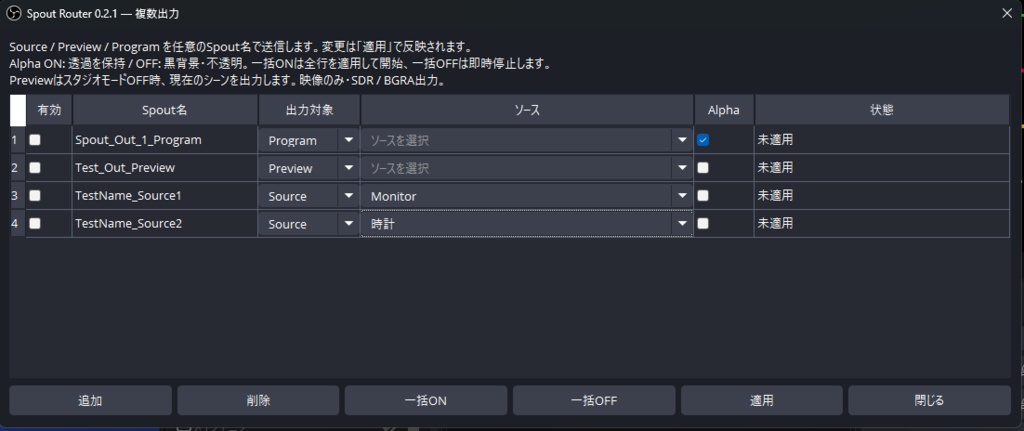Close the Spout Router dialog window

[x=1007, y=13]
